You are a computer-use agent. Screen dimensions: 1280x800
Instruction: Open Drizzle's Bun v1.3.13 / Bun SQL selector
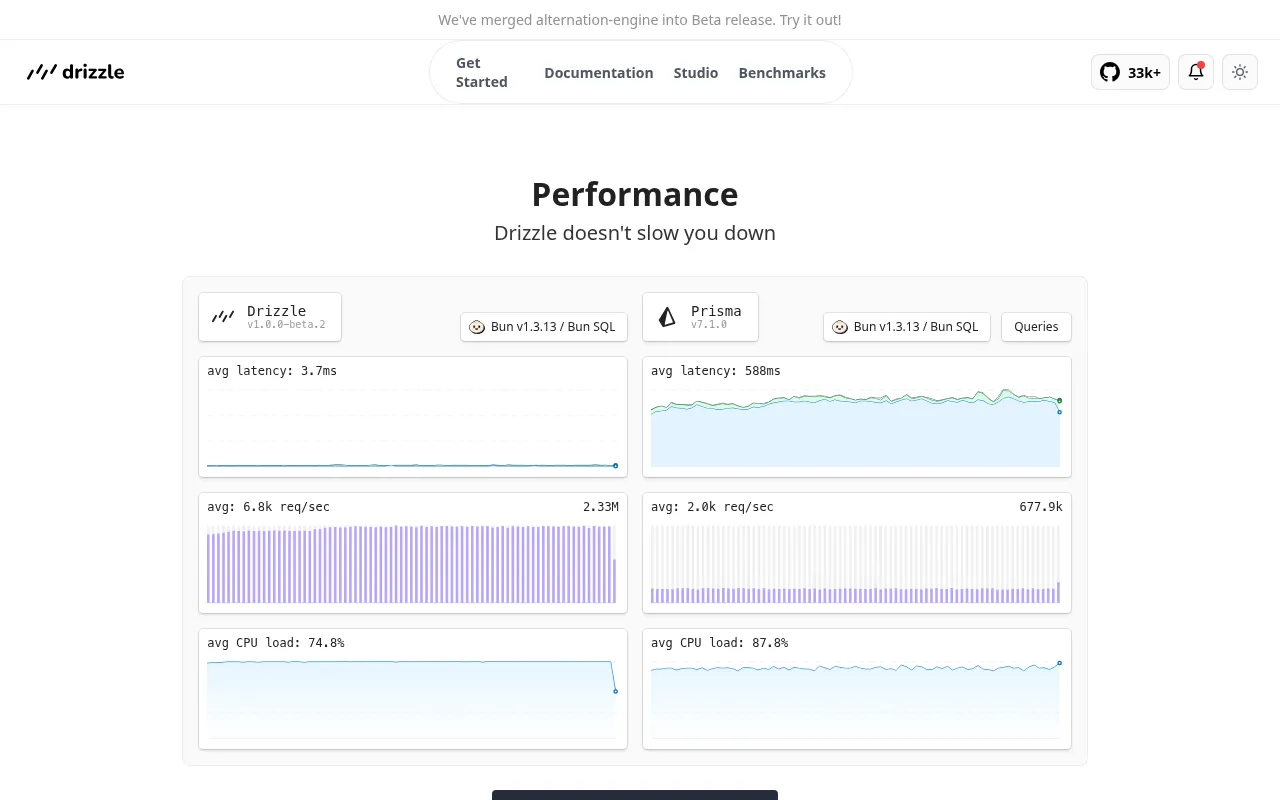point(544,327)
